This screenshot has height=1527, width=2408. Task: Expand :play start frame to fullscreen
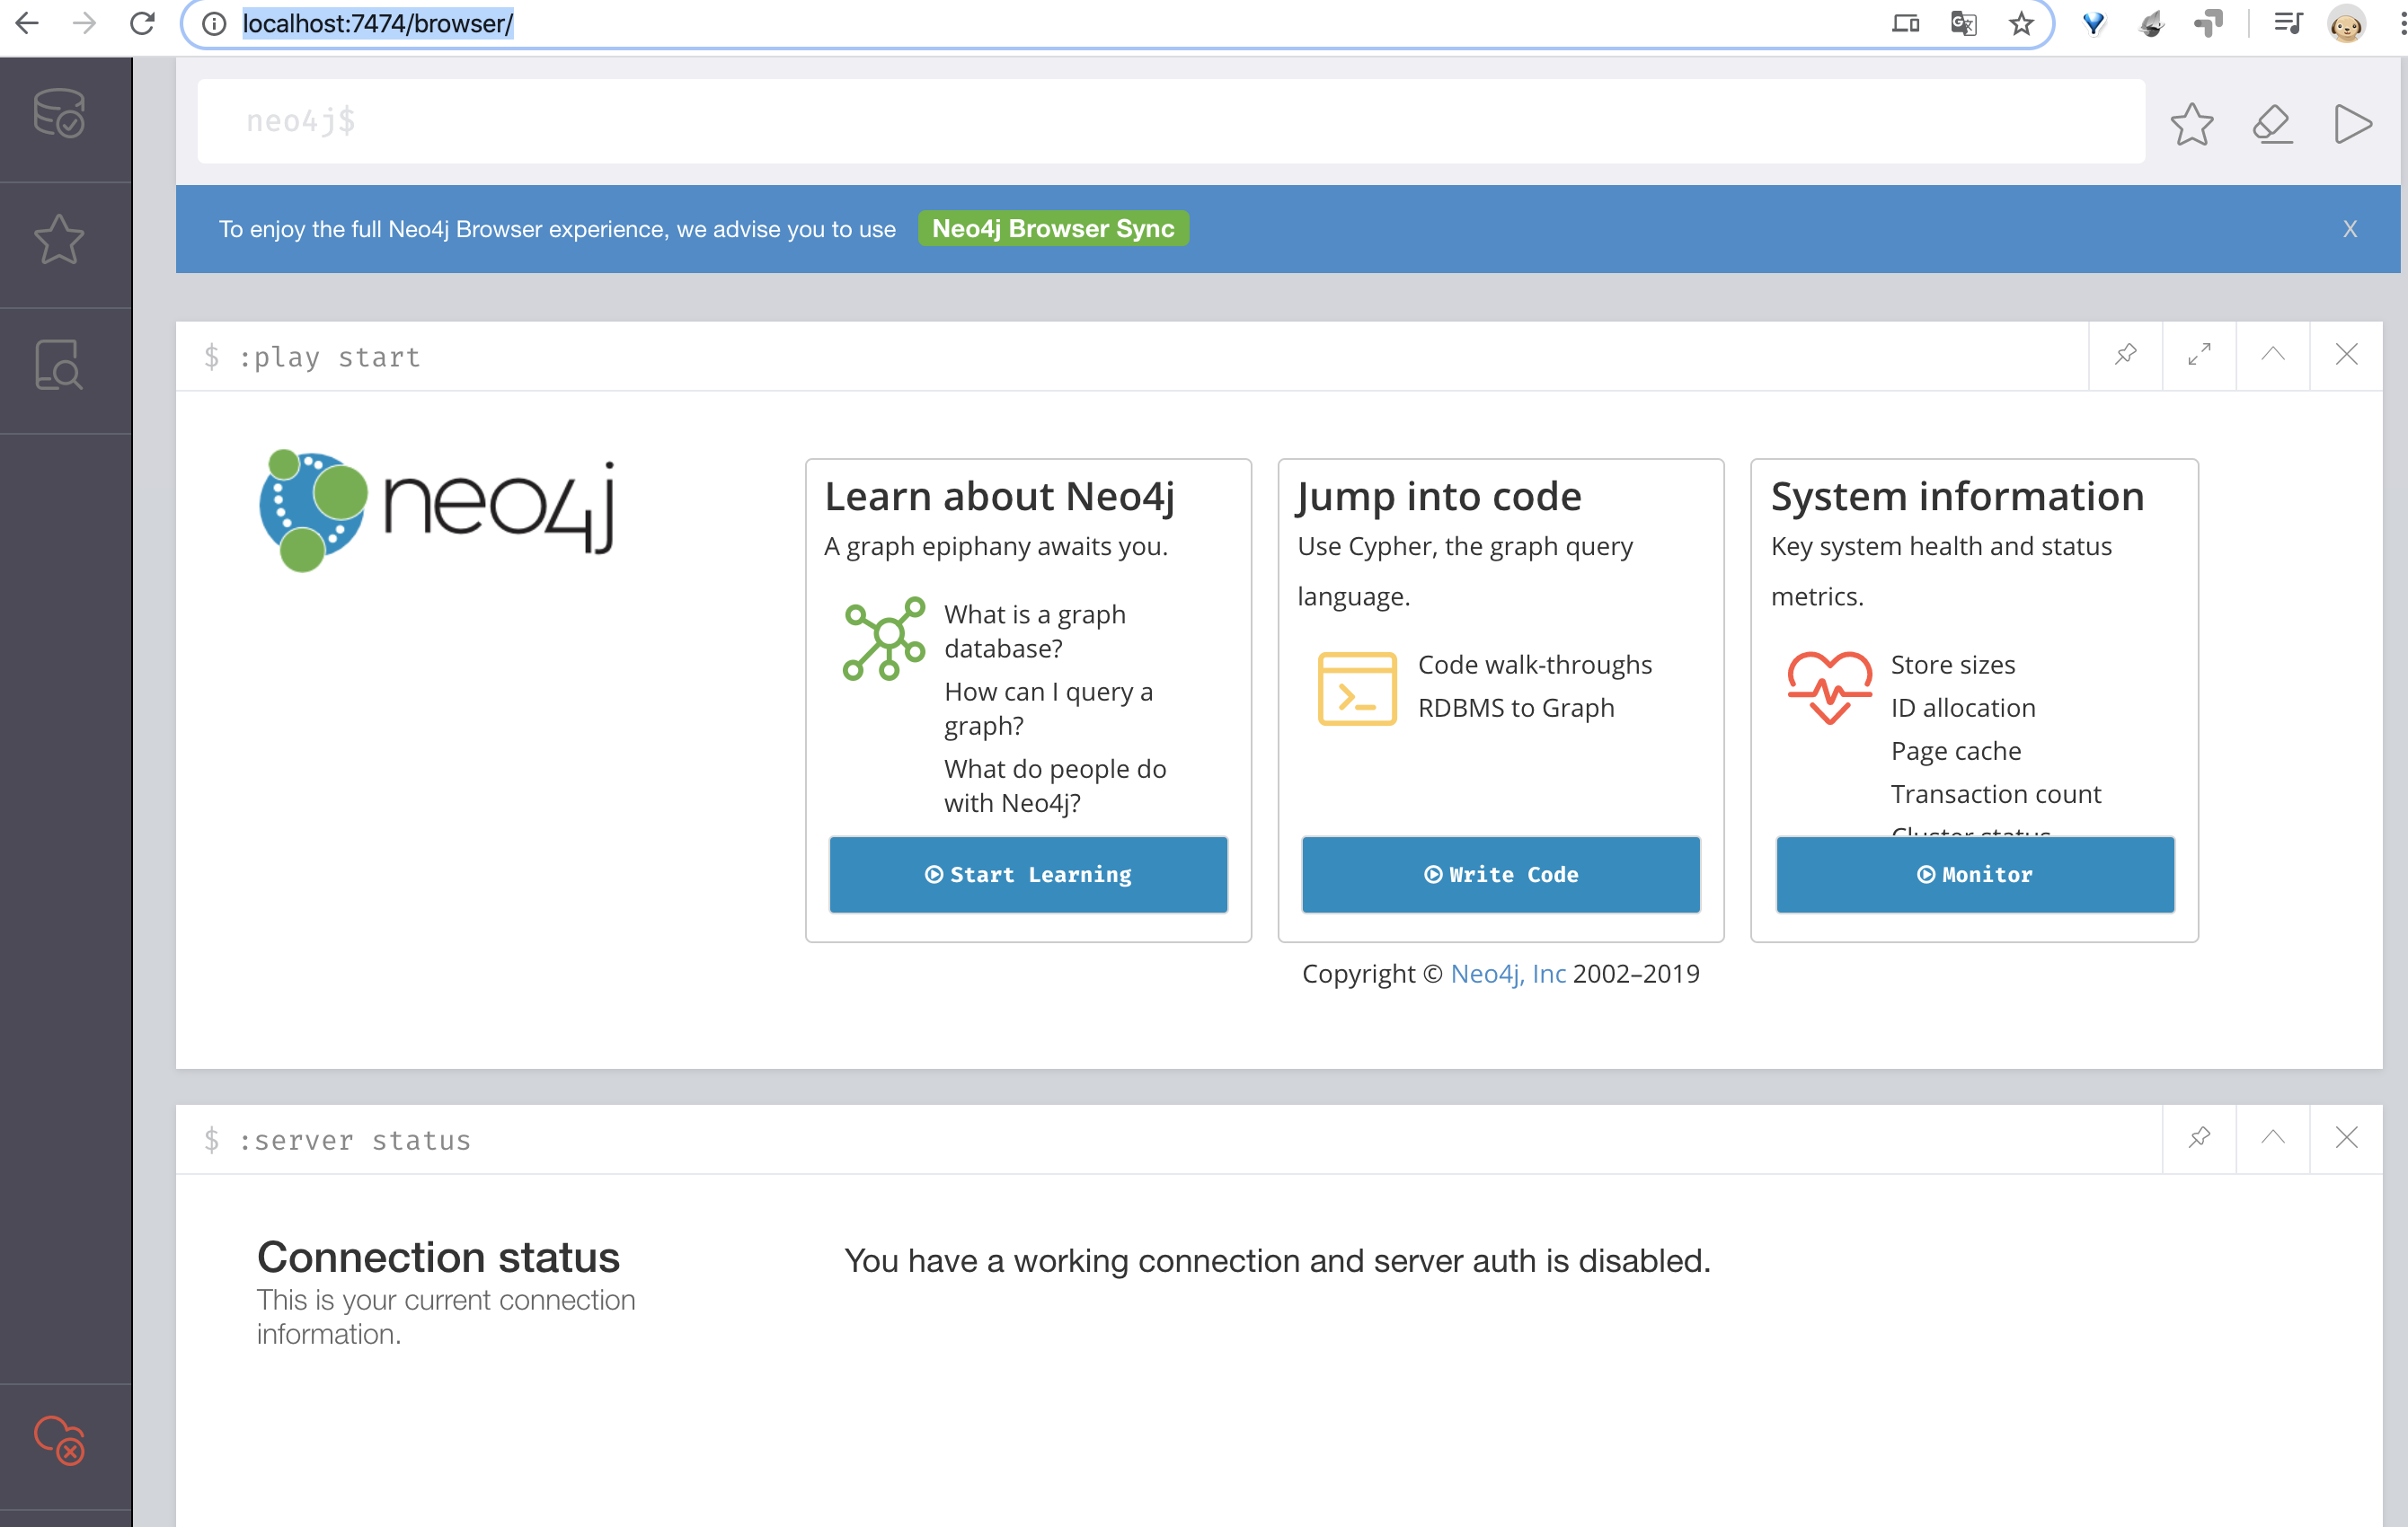(x=2199, y=355)
